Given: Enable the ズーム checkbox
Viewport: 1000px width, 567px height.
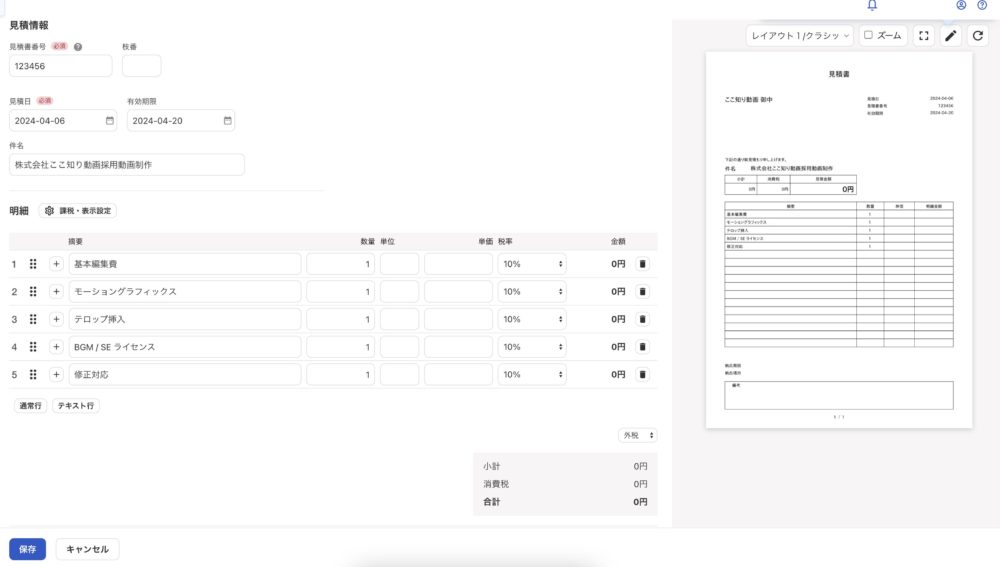Looking at the screenshot, I should click(x=869, y=36).
